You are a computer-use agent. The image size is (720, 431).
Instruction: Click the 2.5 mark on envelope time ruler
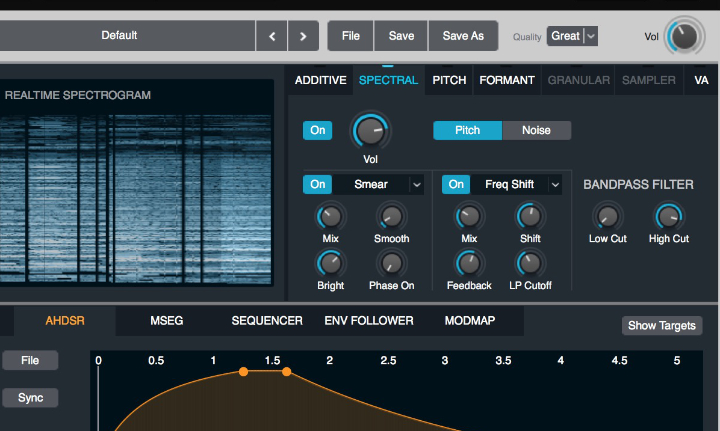click(388, 360)
